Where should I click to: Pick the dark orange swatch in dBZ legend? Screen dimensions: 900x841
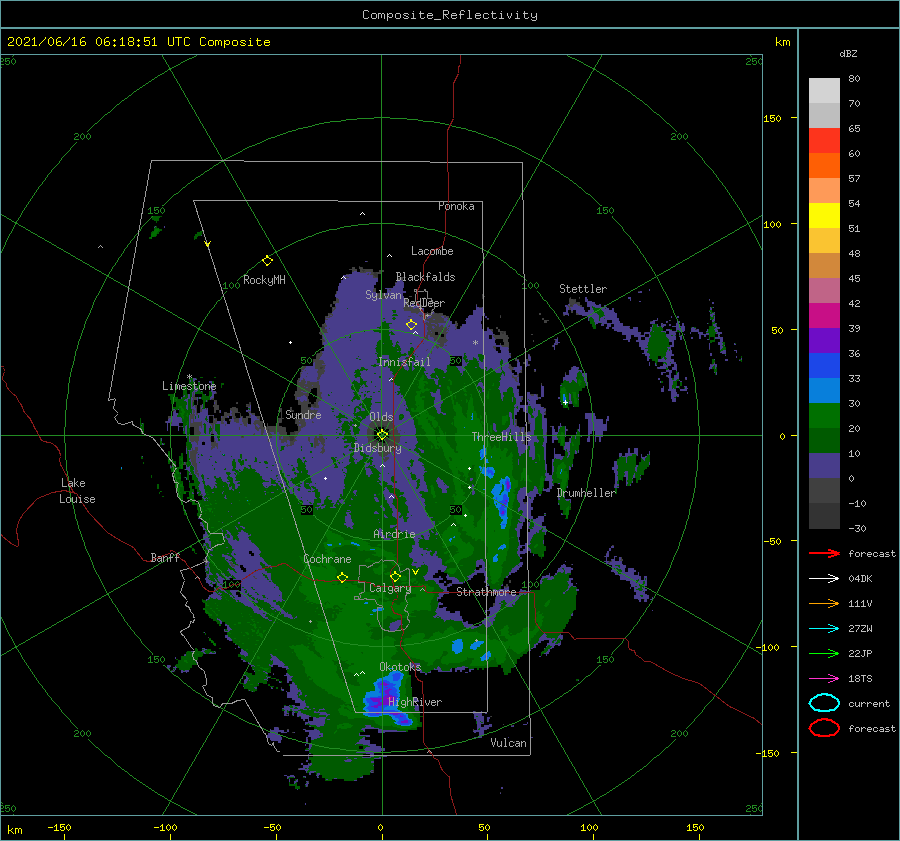[824, 166]
